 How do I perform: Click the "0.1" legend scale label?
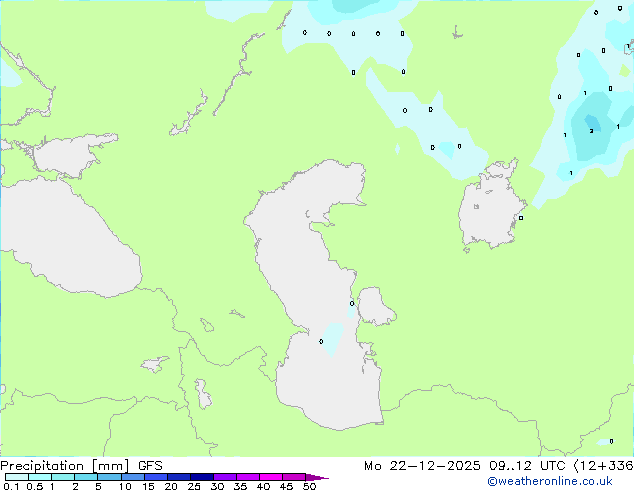point(11,486)
